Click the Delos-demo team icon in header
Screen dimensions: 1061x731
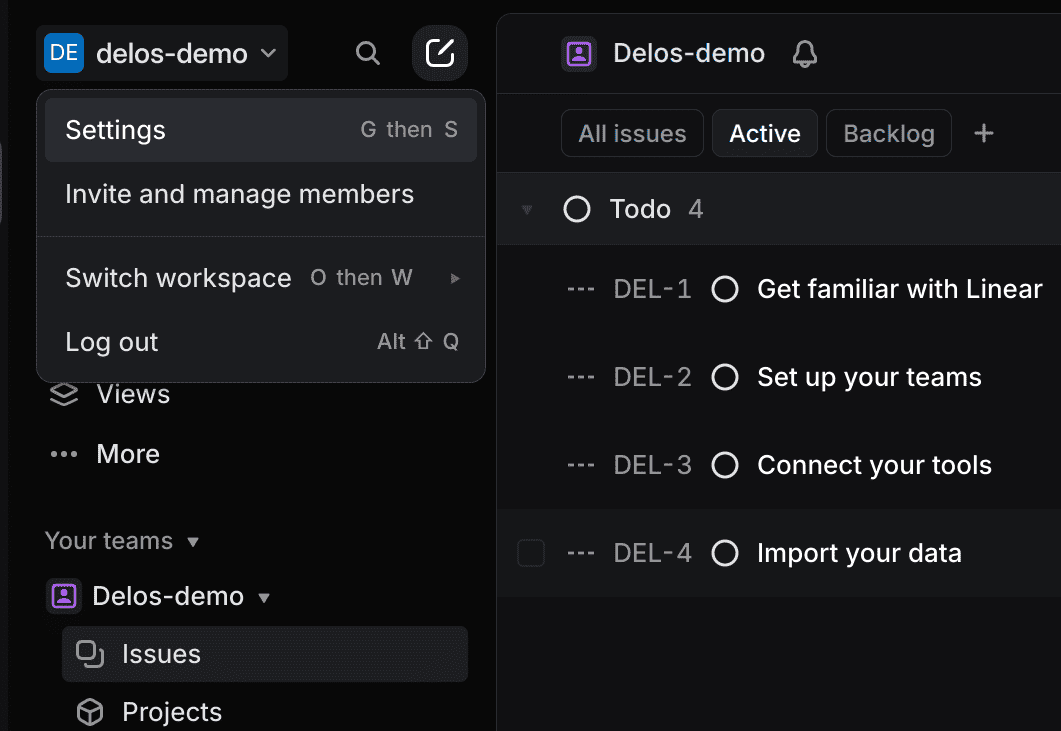click(579, 53)
